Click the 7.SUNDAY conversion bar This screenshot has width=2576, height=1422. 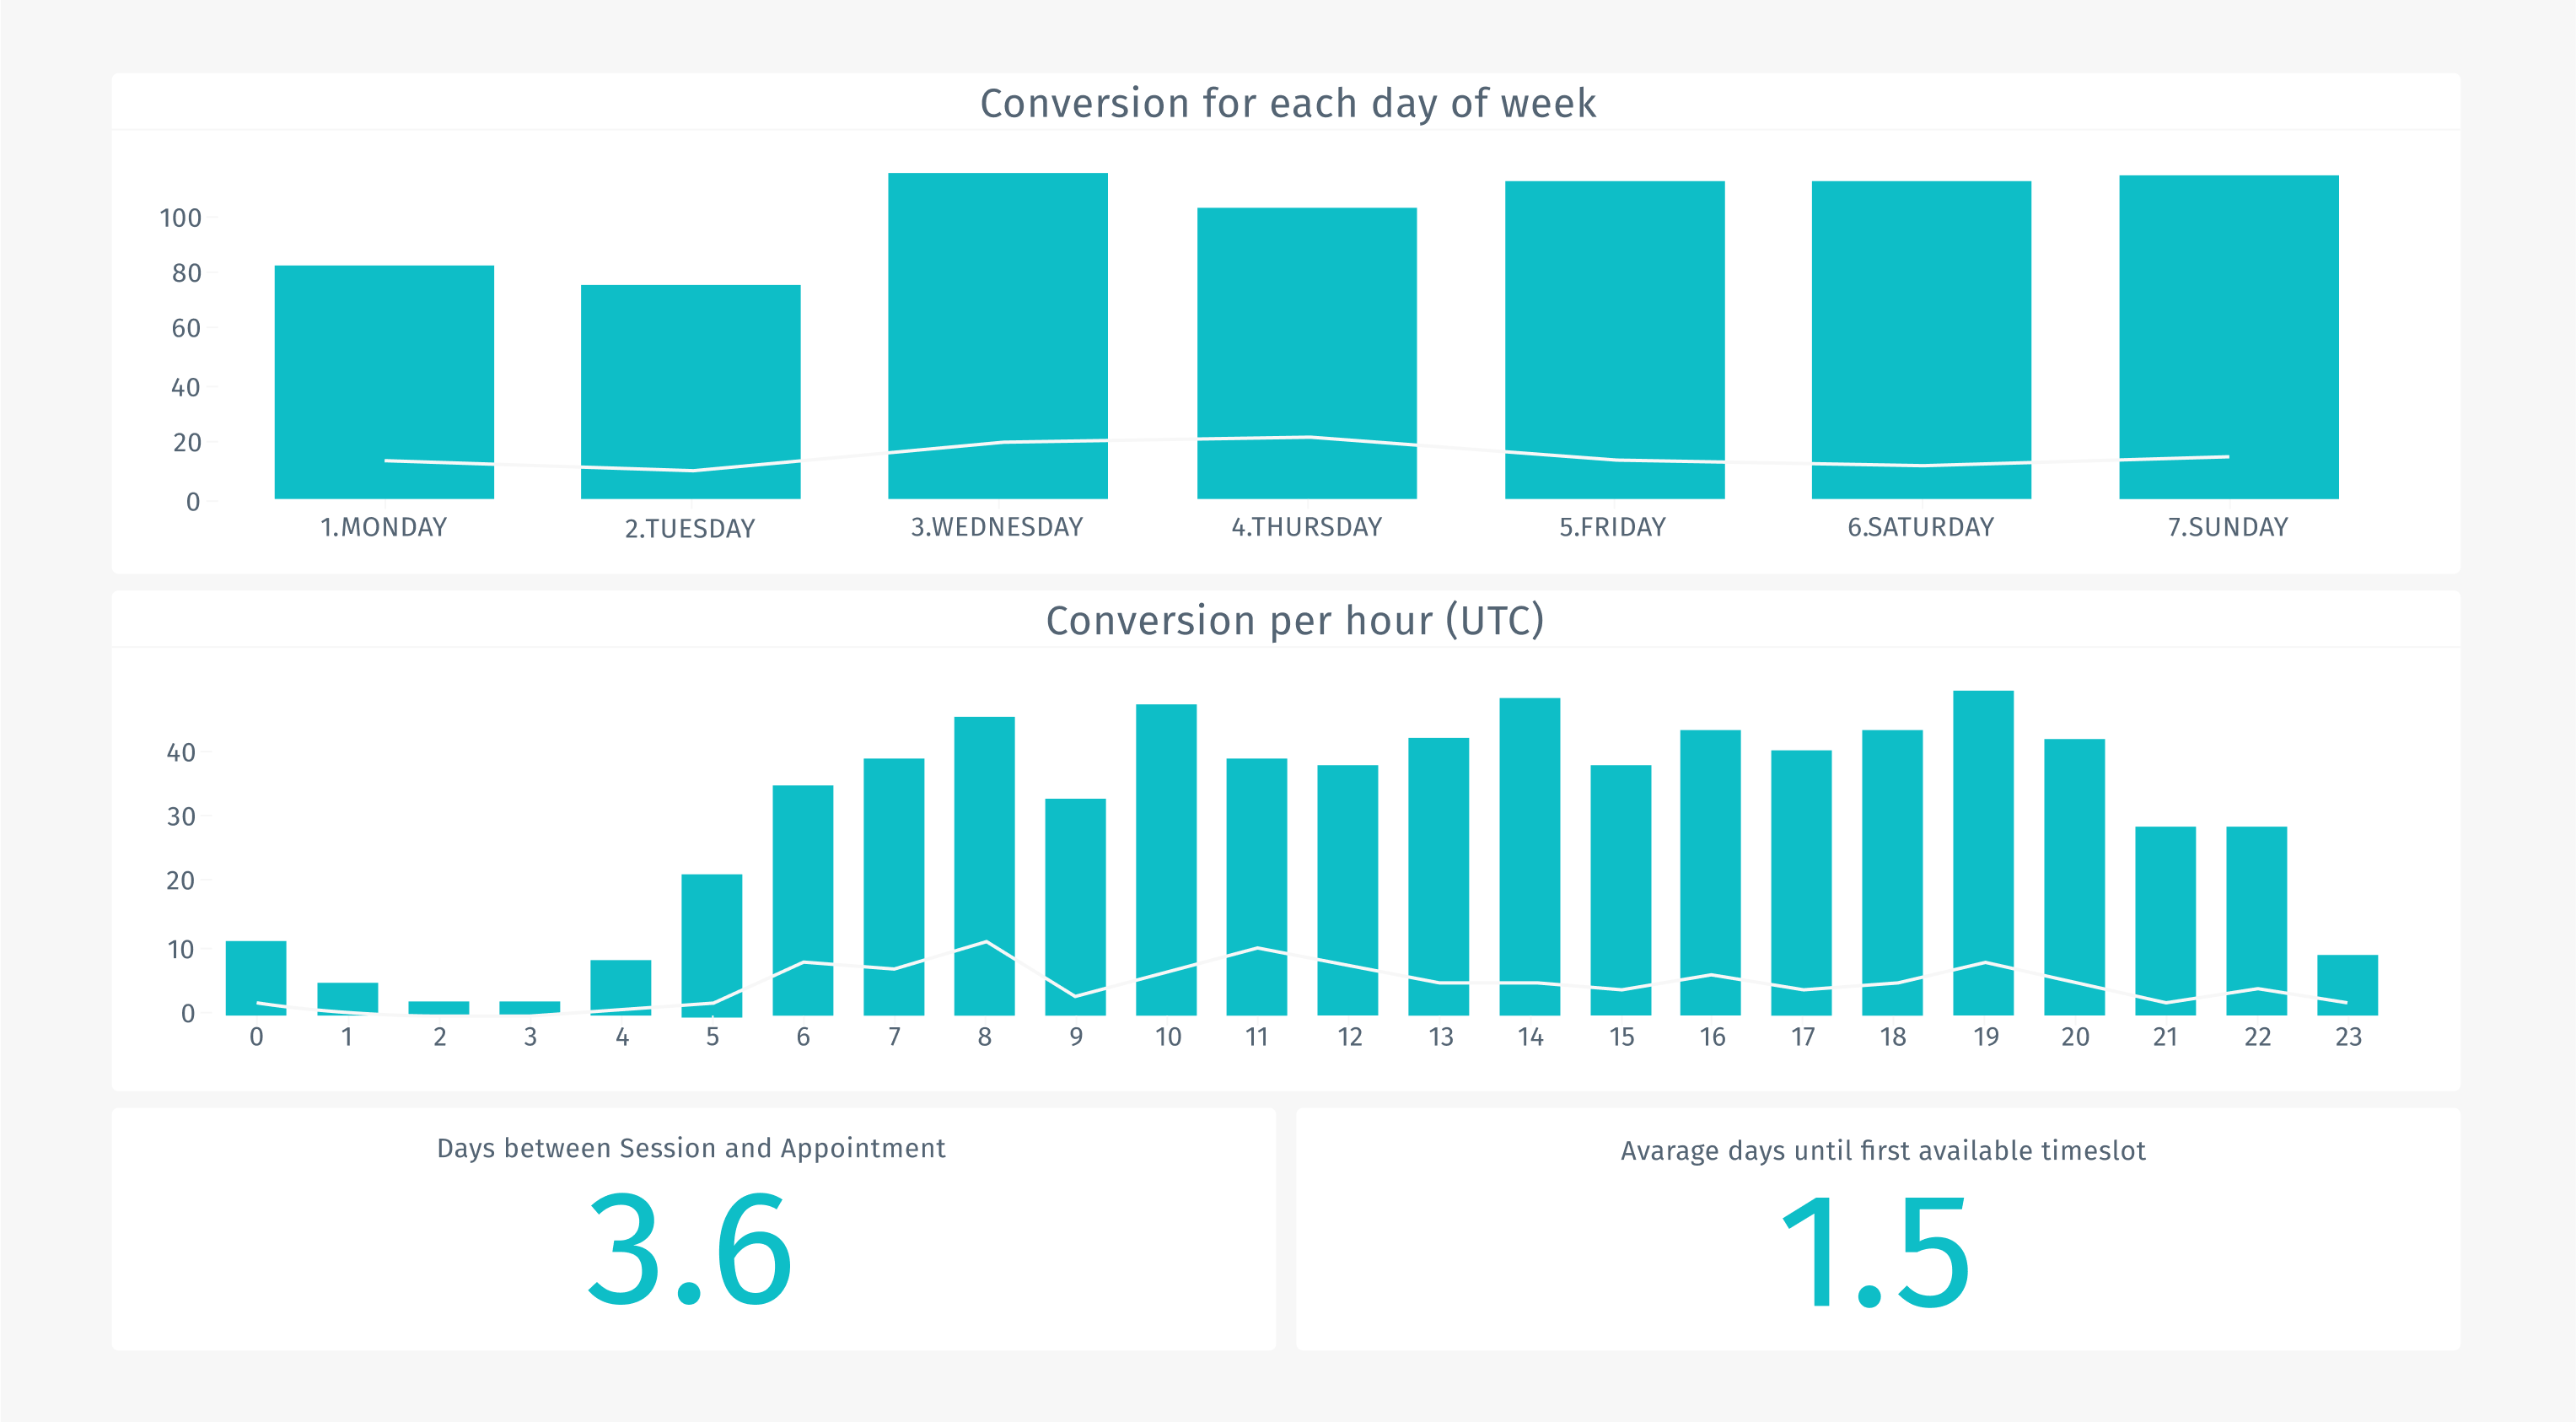(2229, 337)
